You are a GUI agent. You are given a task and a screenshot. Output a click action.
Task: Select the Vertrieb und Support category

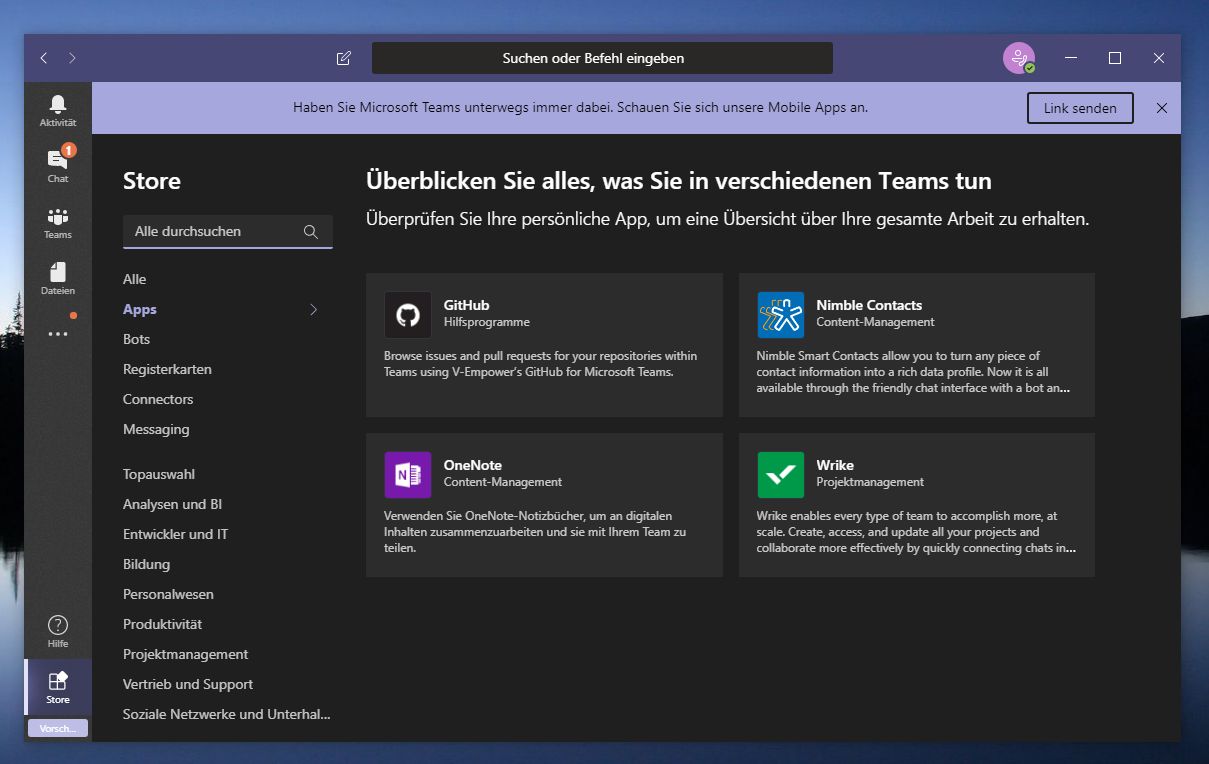click(x=188, y=684)
